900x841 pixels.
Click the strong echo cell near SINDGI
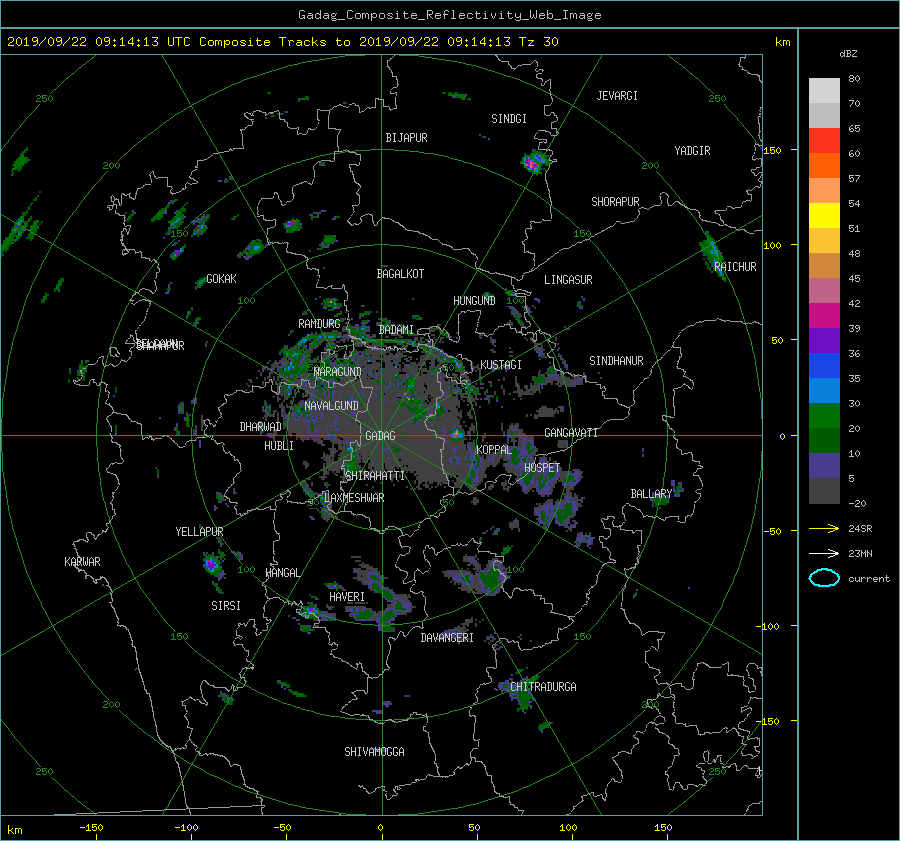tap(534, 161)
